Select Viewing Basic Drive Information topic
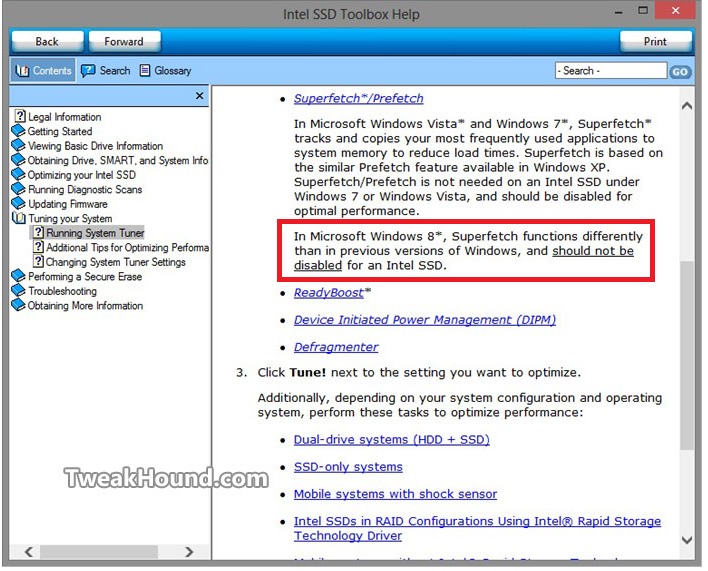The image size is (708, 571). (95, 146)
